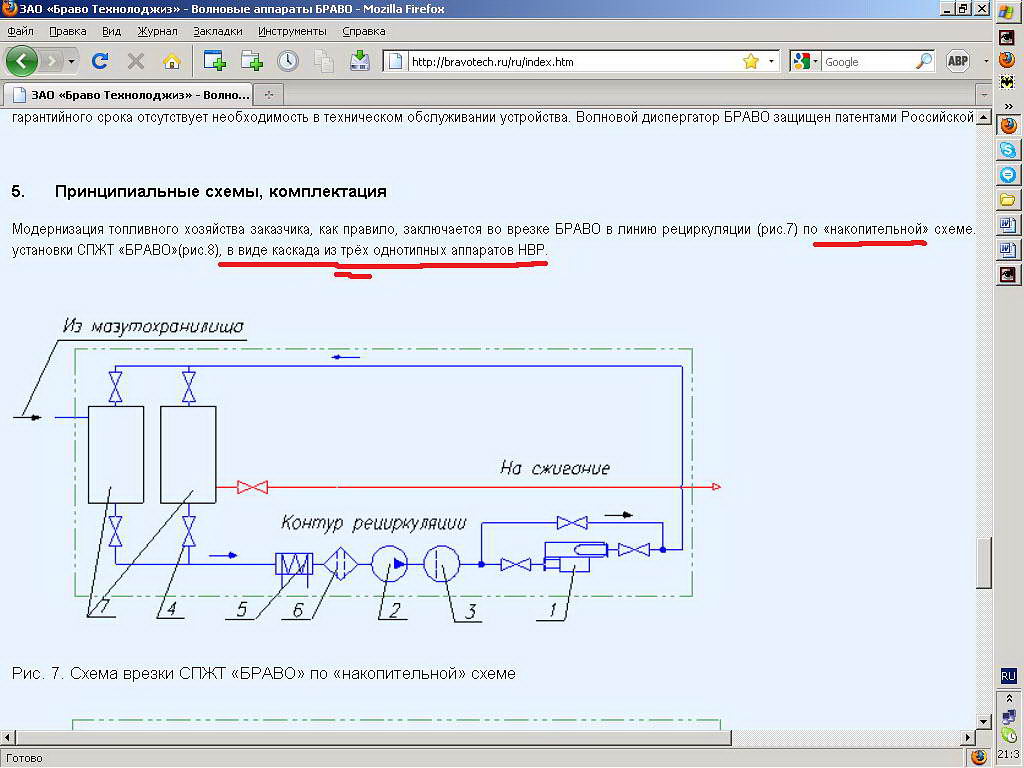The width and height of the screenshot is (1024, 768).
Task: Open the Файл menu
Action: (20, 31)
